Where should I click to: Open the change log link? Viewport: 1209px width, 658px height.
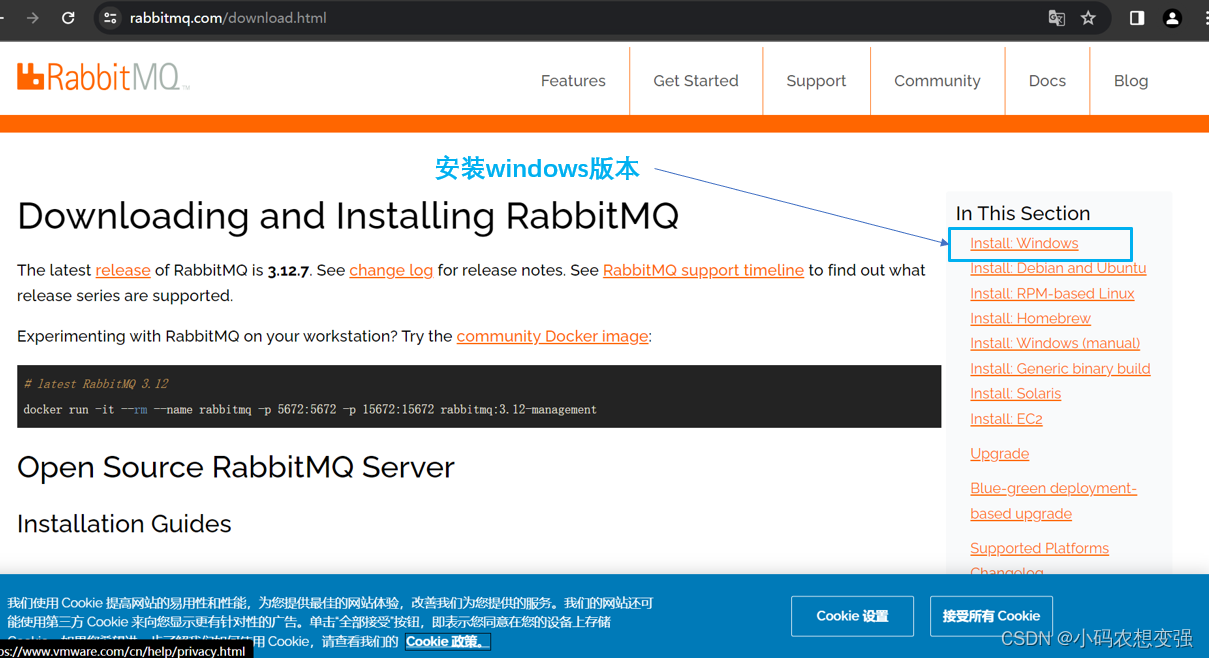[391, 270]
